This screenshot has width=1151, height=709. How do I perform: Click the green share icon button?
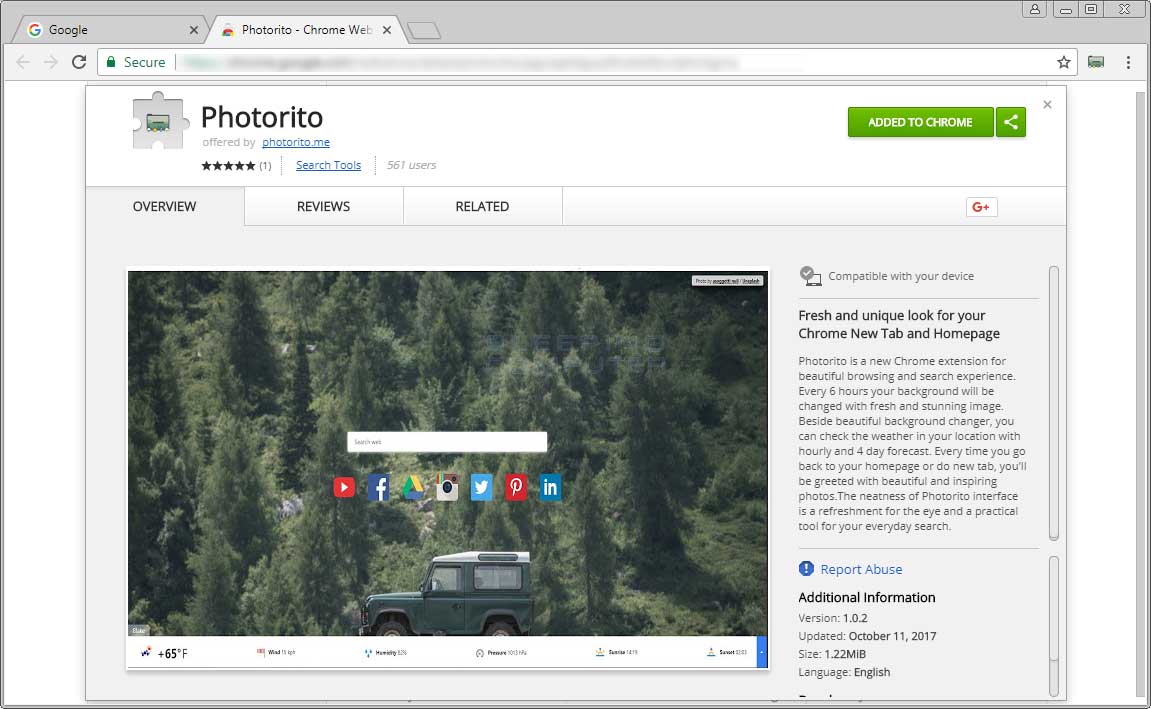pos(1011,122)
